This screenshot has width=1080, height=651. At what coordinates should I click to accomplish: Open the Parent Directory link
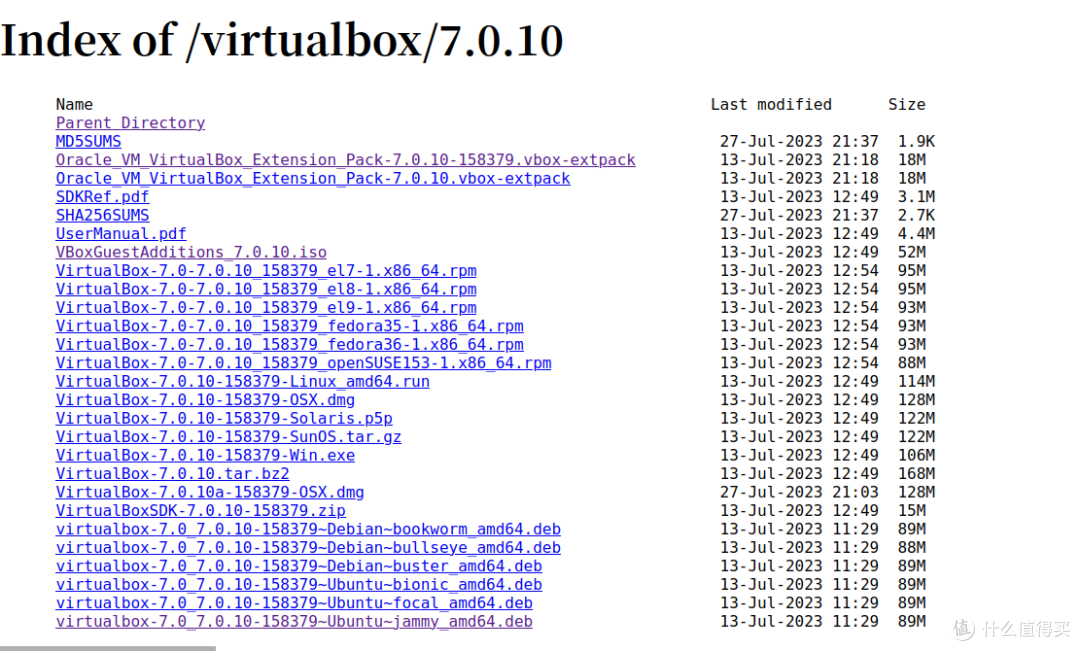[x=130, y=123]
